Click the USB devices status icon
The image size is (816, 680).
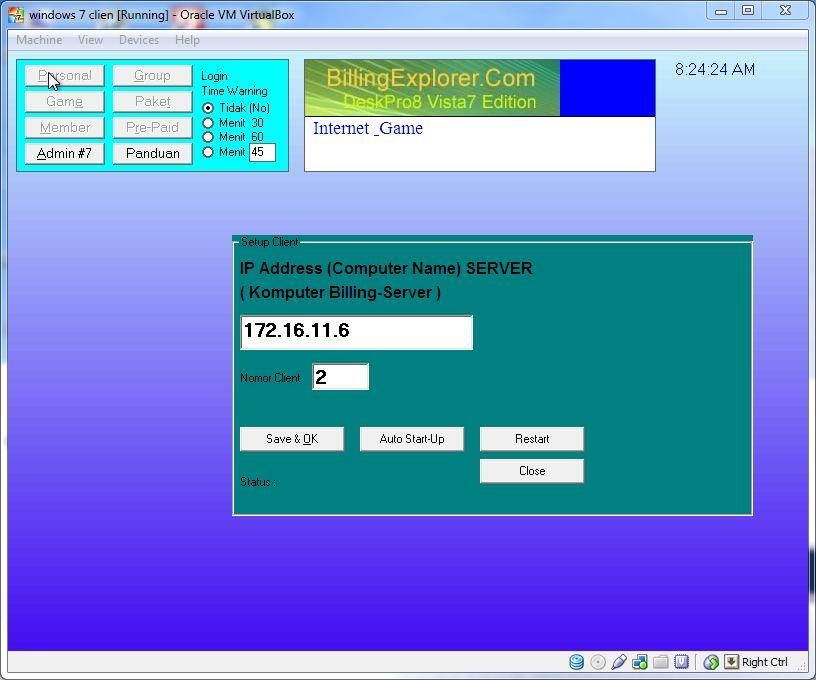tap(619, 662)
